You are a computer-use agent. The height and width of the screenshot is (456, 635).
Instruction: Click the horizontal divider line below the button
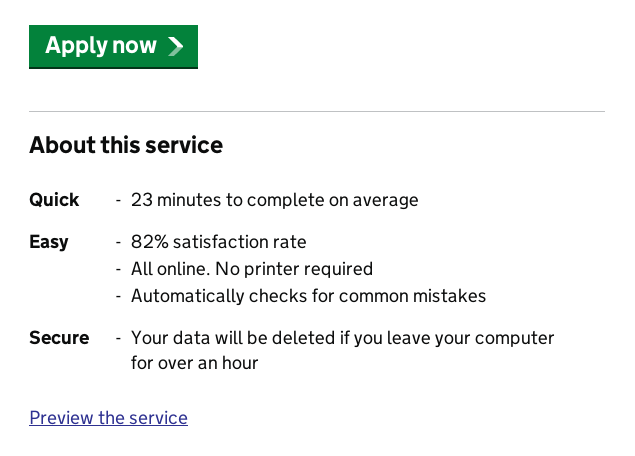click(317, 111)
